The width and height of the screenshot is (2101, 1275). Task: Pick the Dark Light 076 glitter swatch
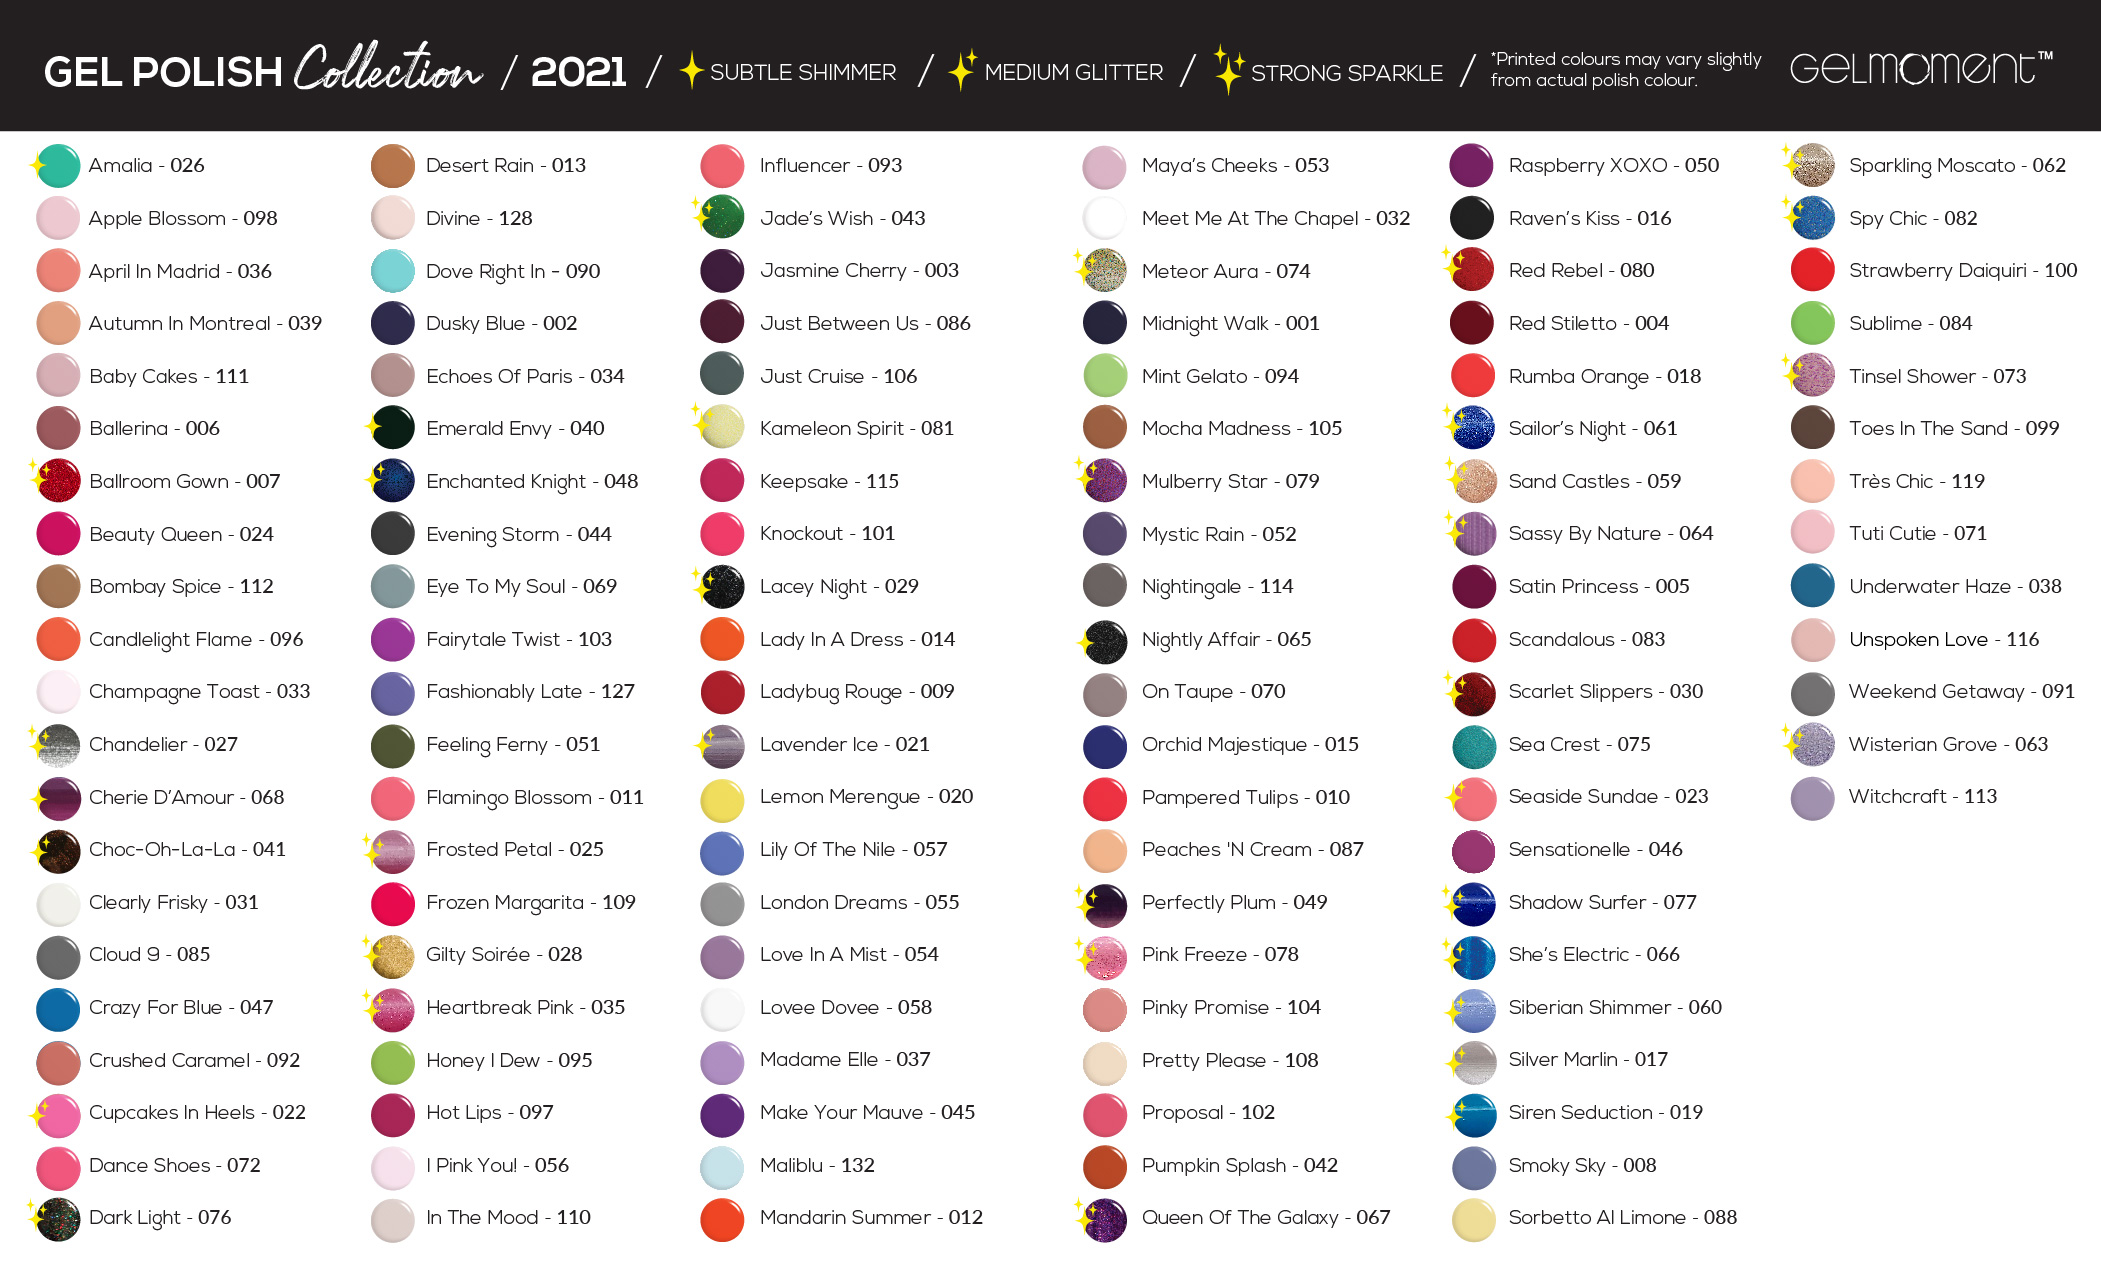point(58,1219)
